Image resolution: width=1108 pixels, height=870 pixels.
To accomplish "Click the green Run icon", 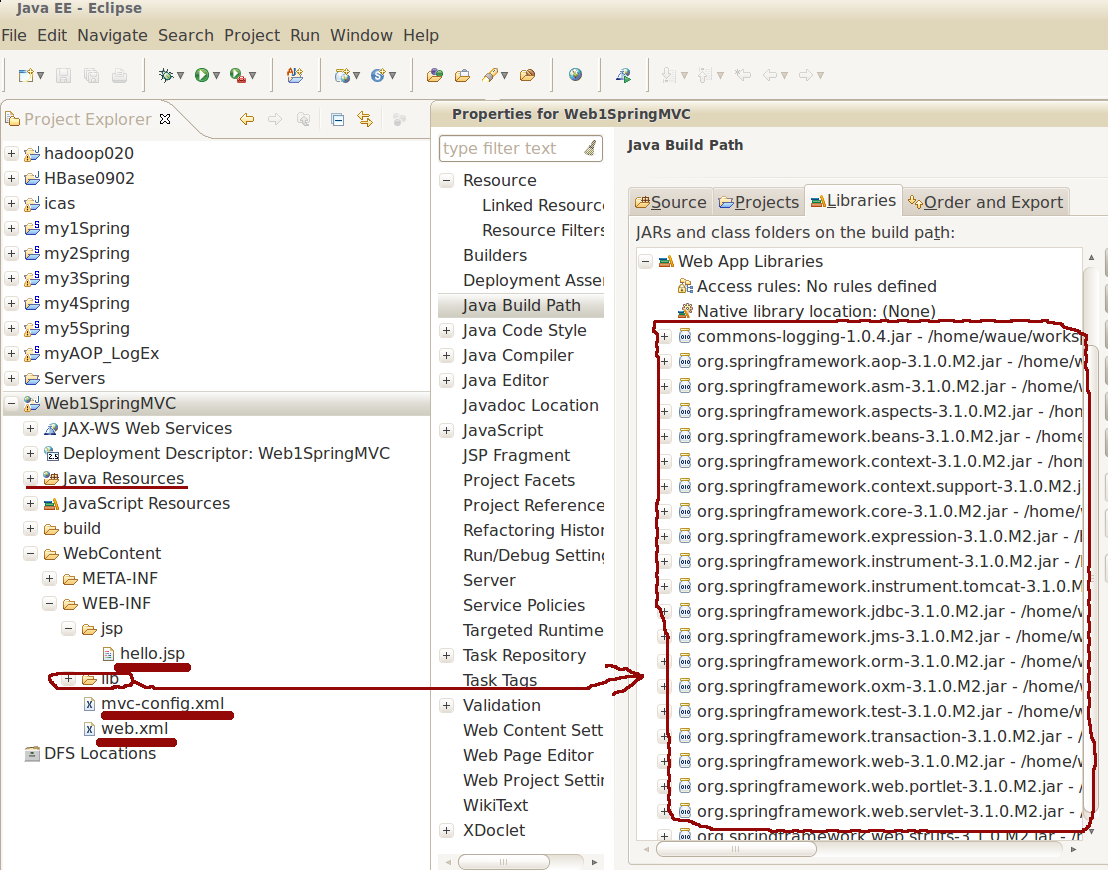I will [x=202, y=75].
